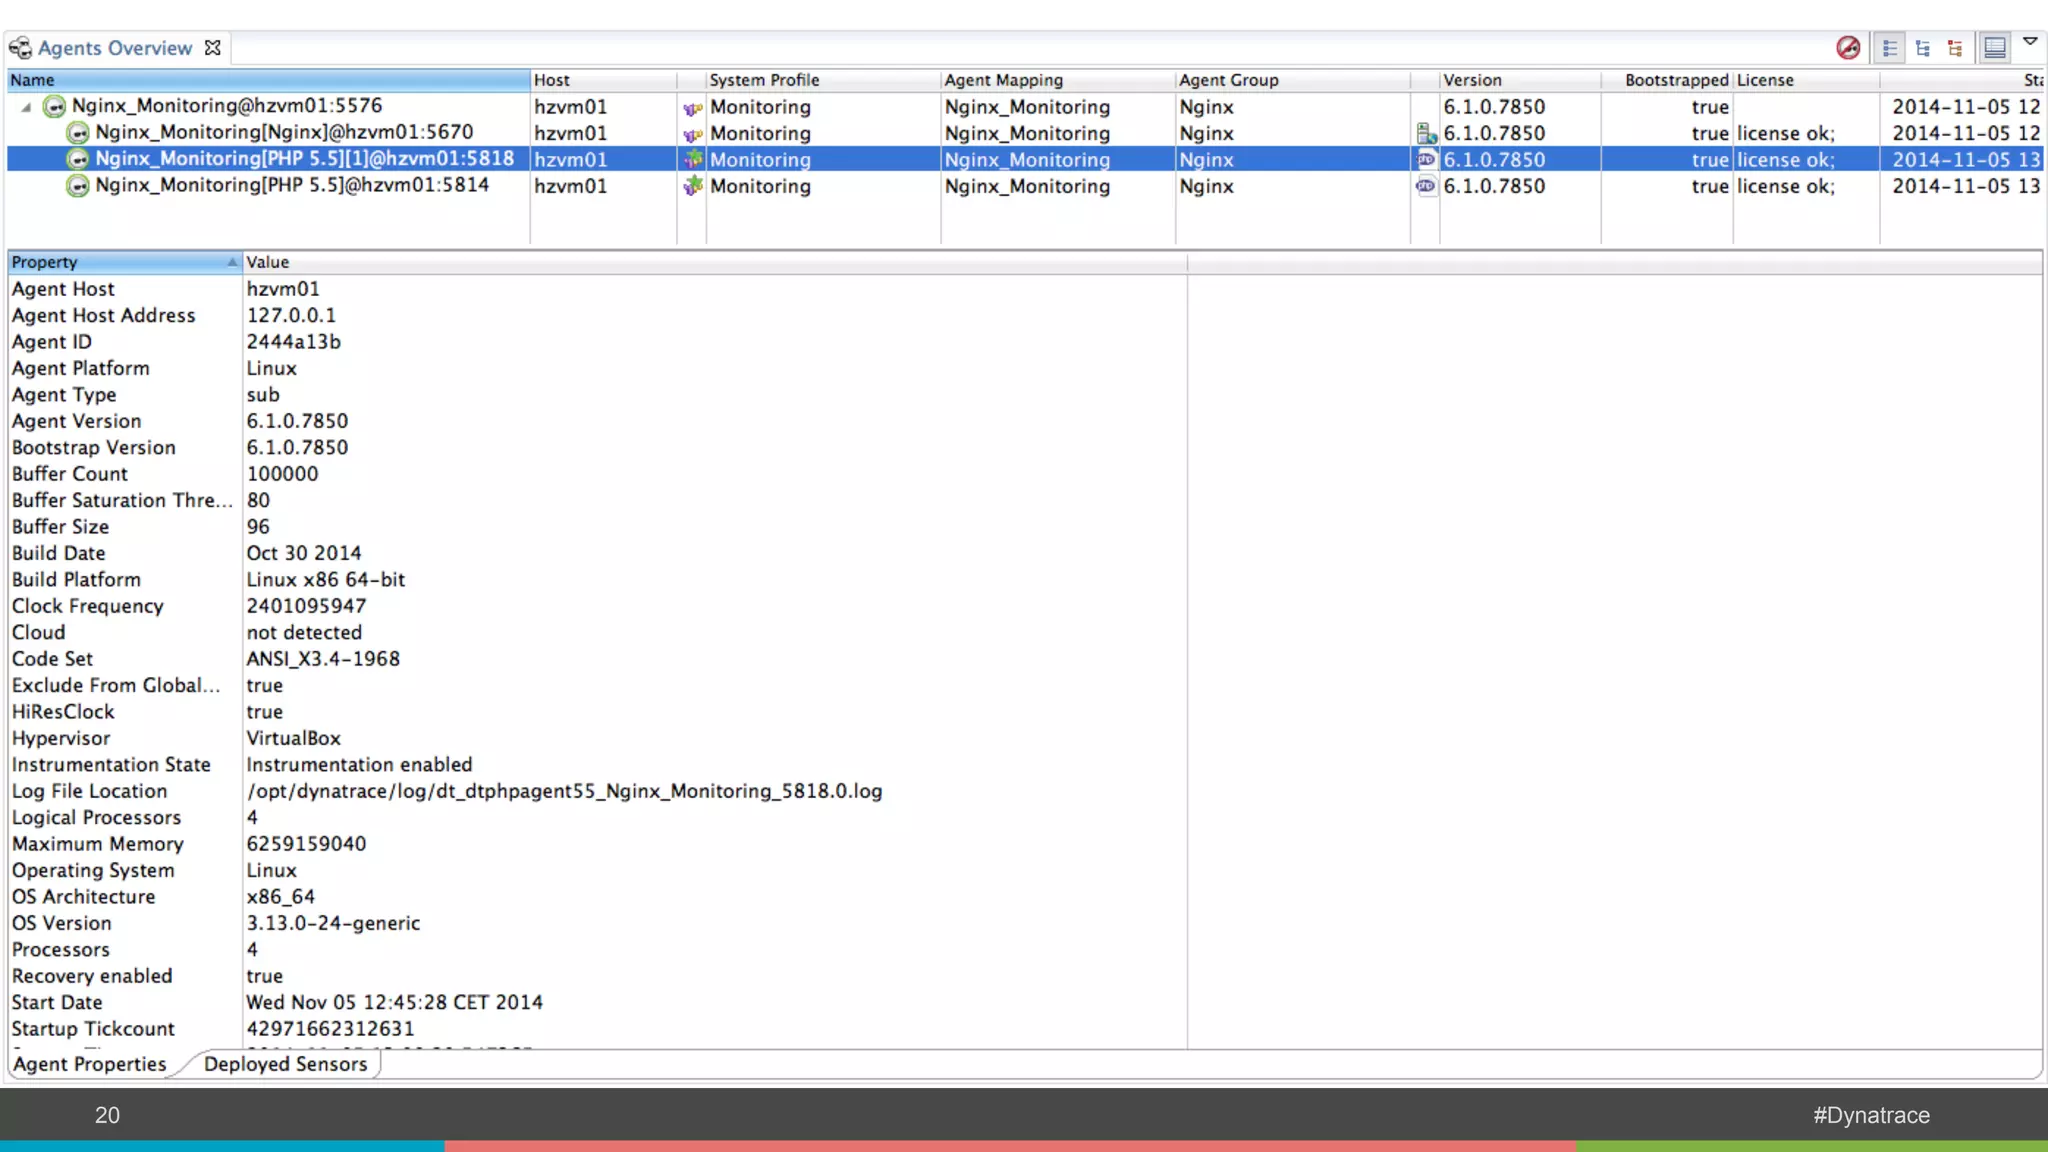Image resolution: width=2048 pixels, height=1152 pixels.
Task: Sort by Agent Mapping column header
Action: (1058, 80)
